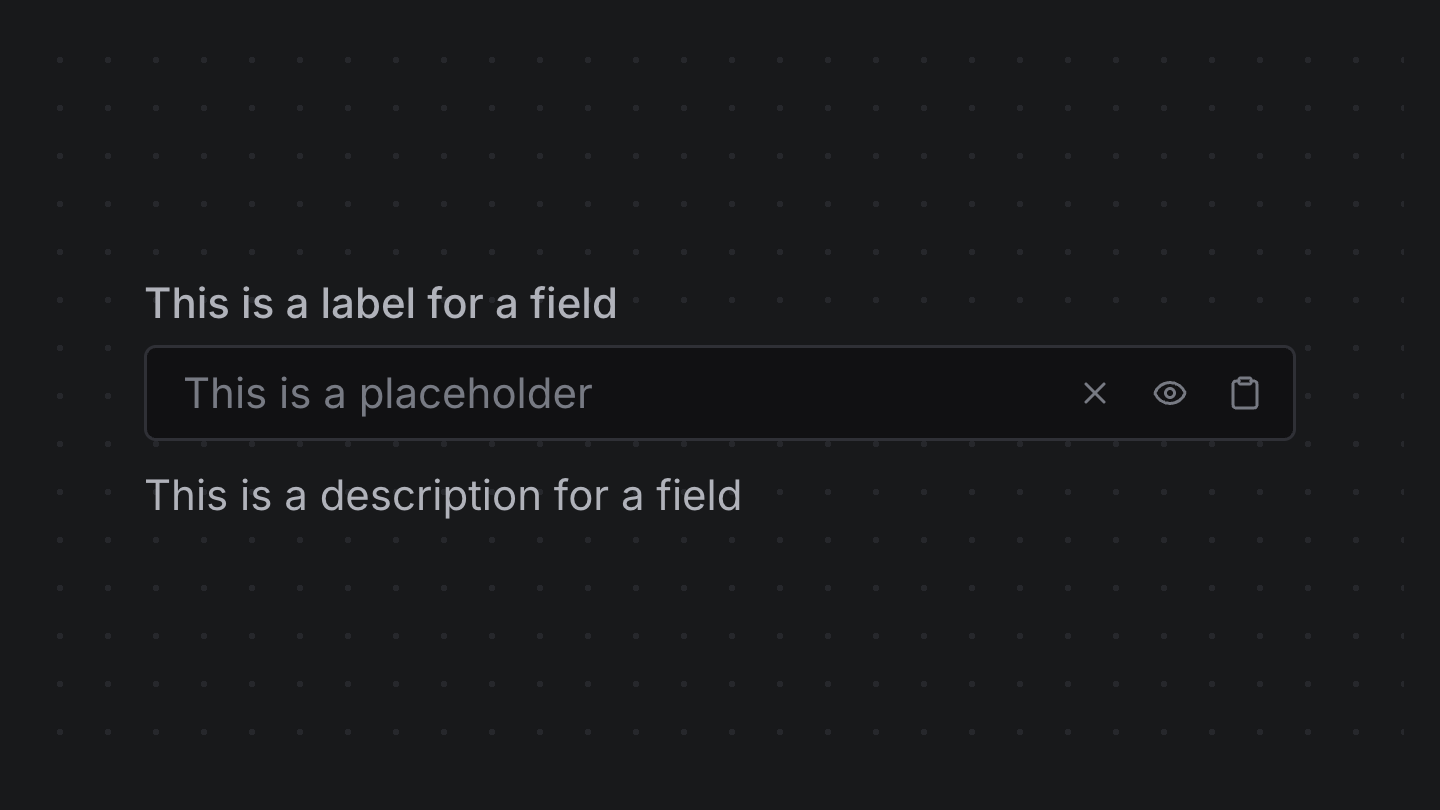This screenshot has width=1440, height=810.
Task: Click the clipboard icon to copy value
Action: point(1244,393)
